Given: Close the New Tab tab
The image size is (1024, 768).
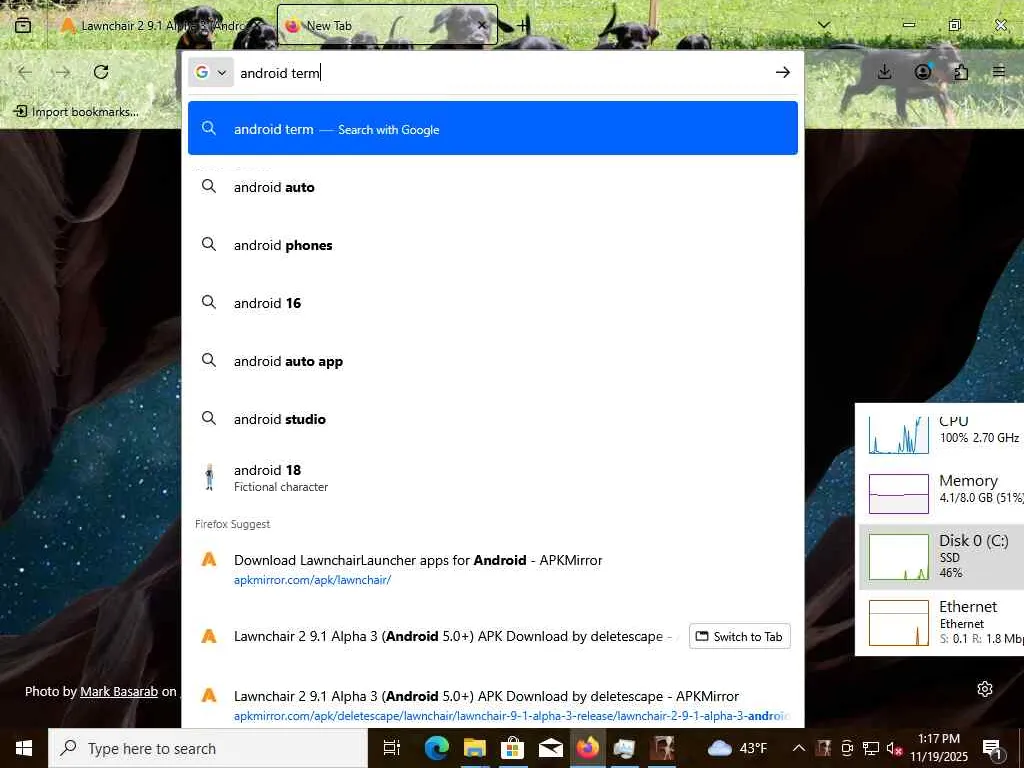Looking at the screenshot, I should pyautogui.click(x=481, y=25).
